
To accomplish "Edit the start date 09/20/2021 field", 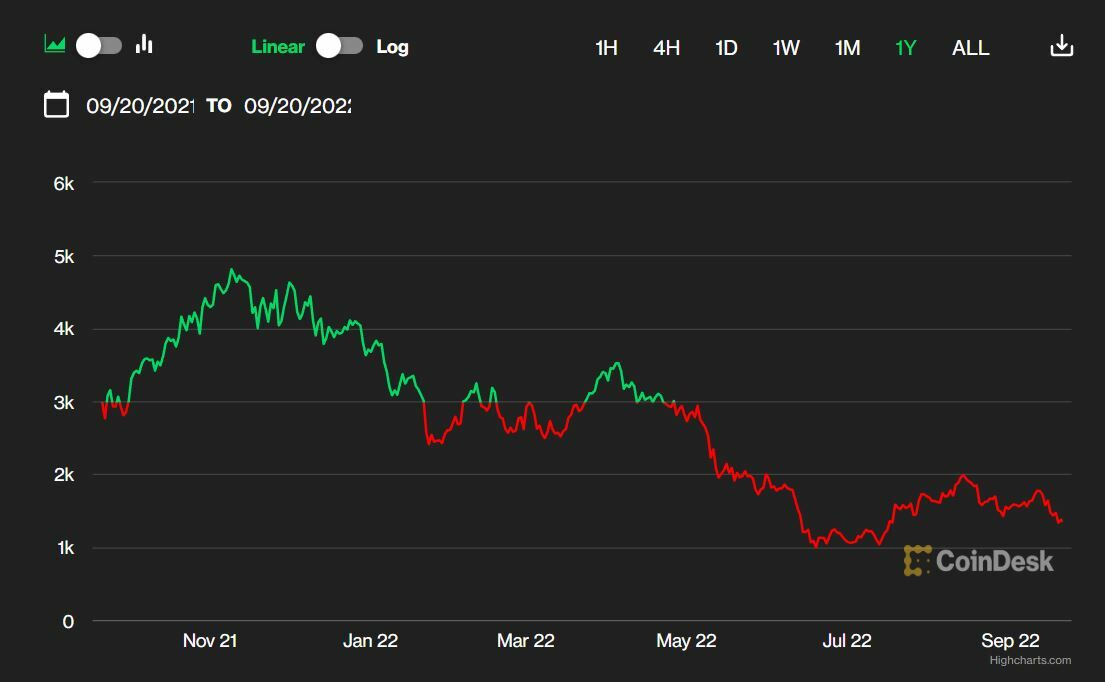I will [x=140, y=106].
